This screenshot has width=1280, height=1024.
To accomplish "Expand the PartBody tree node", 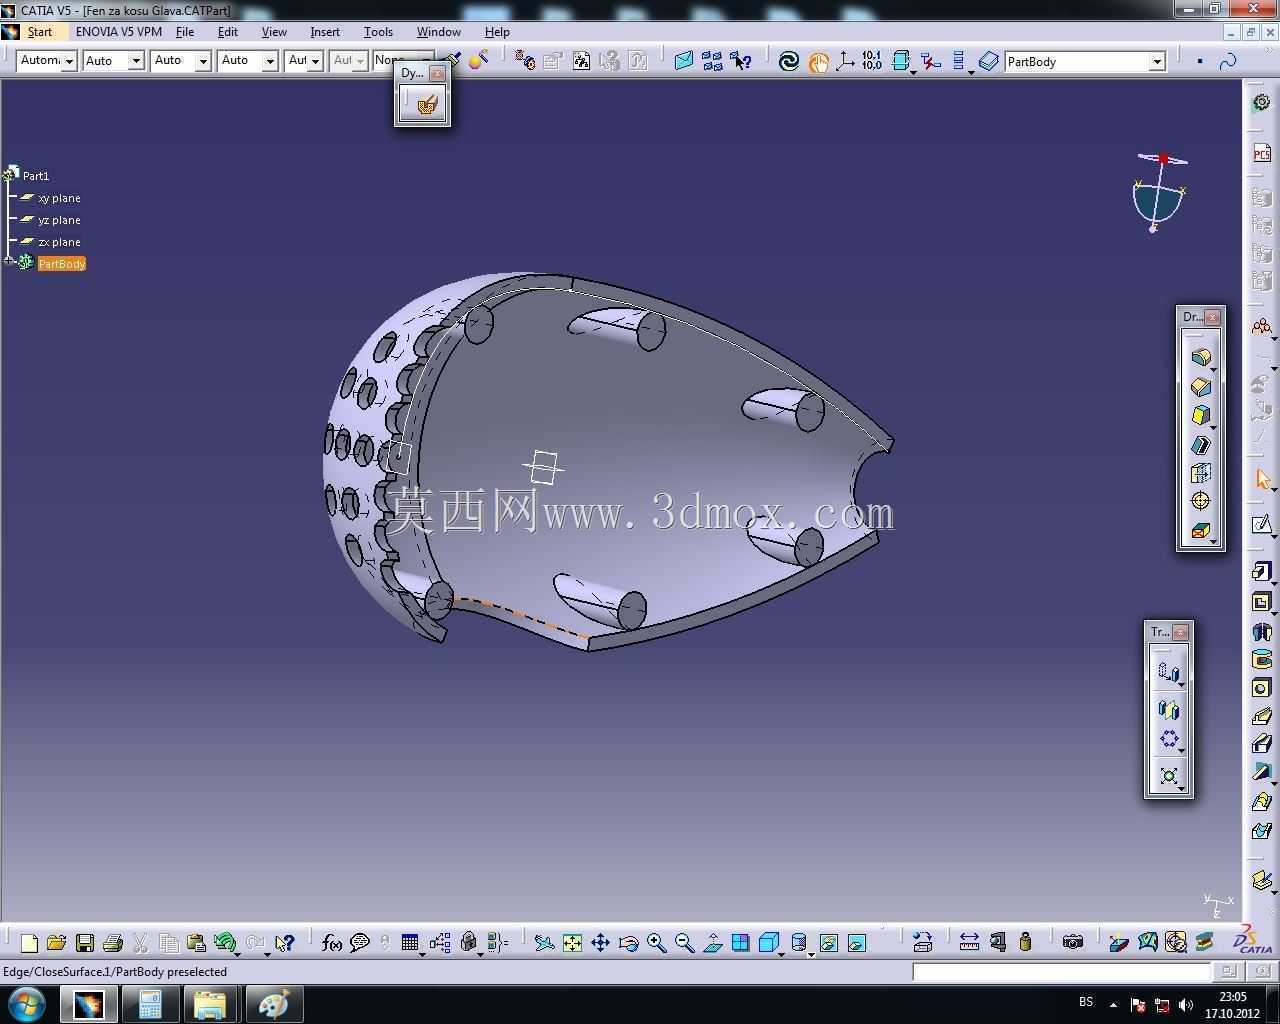I will (8, 262).
